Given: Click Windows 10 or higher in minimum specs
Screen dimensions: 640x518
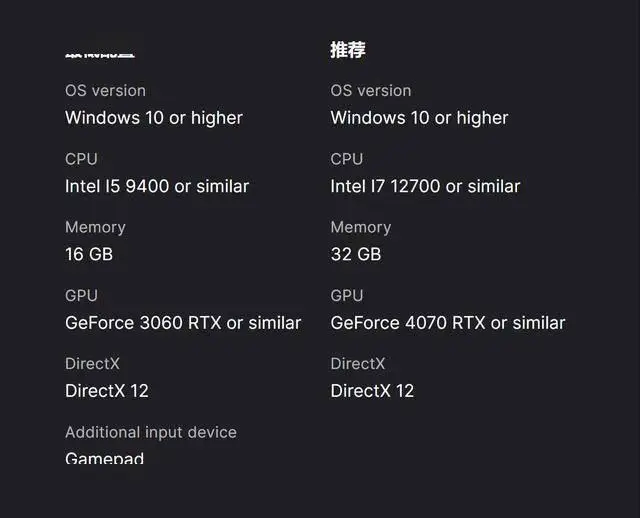Looking at the screenshot, I should click(154, 118).
